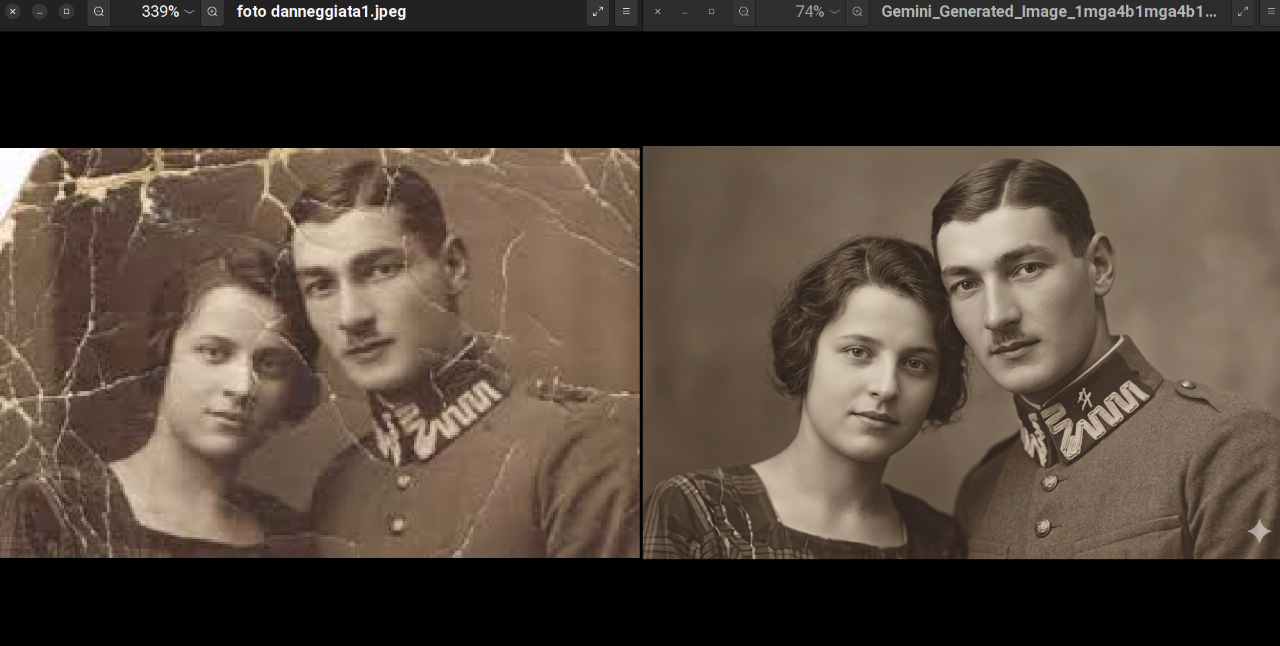
Task: Open the 74% zoom level dropdown
Action: [x=816, y=12]
